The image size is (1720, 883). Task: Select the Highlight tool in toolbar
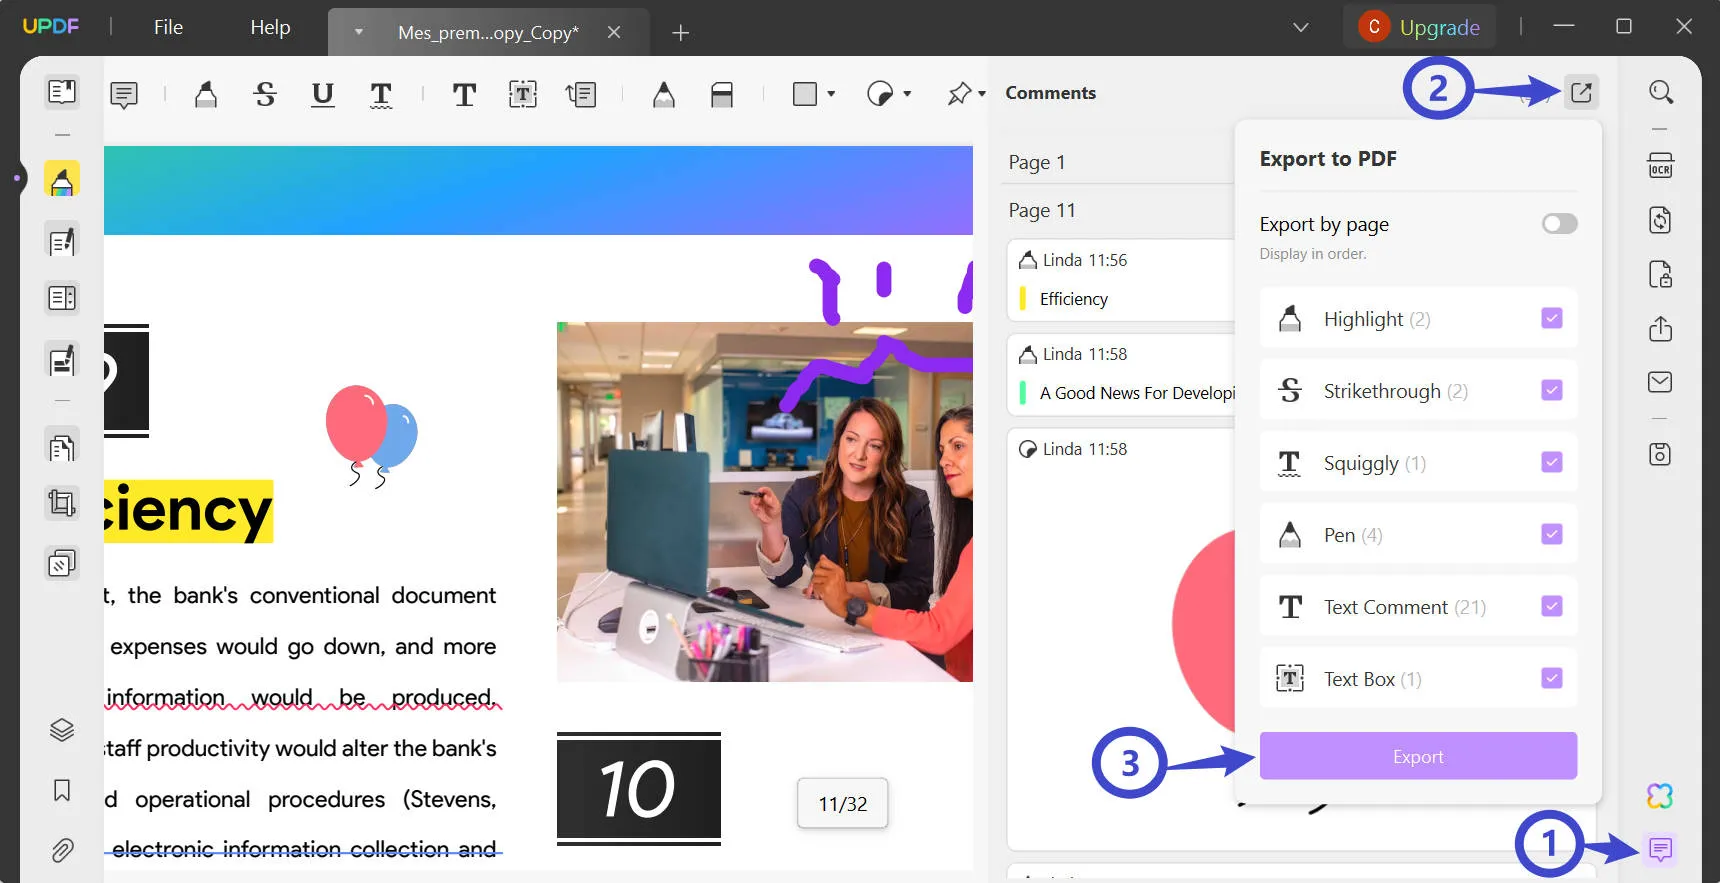coord(206,95)
